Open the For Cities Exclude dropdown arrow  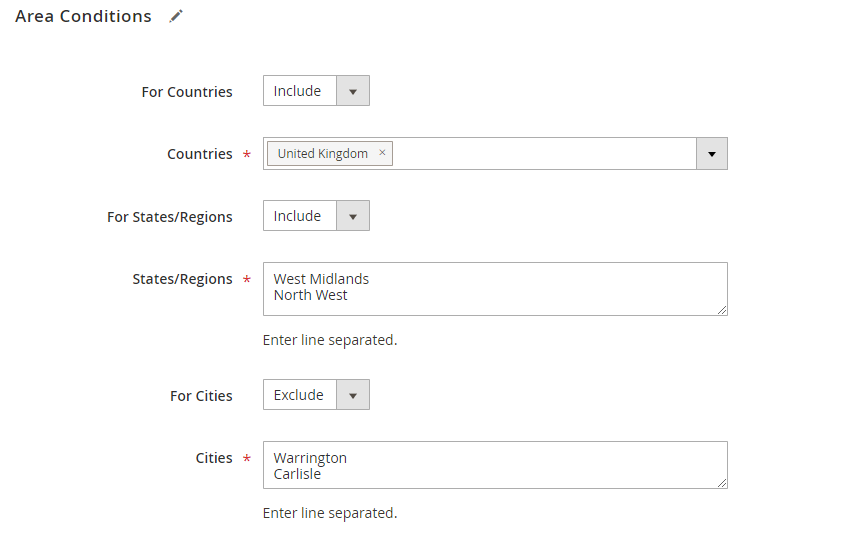click(x=352, y=395)
